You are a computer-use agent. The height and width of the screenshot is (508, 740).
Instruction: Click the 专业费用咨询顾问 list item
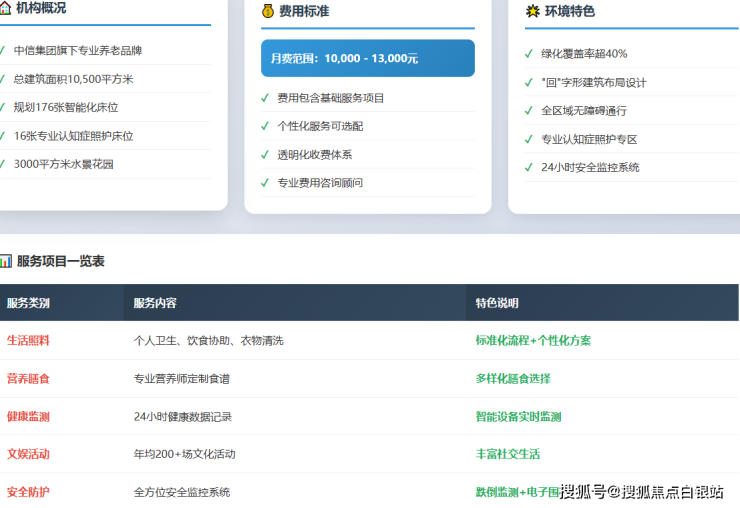coord(320,183)
